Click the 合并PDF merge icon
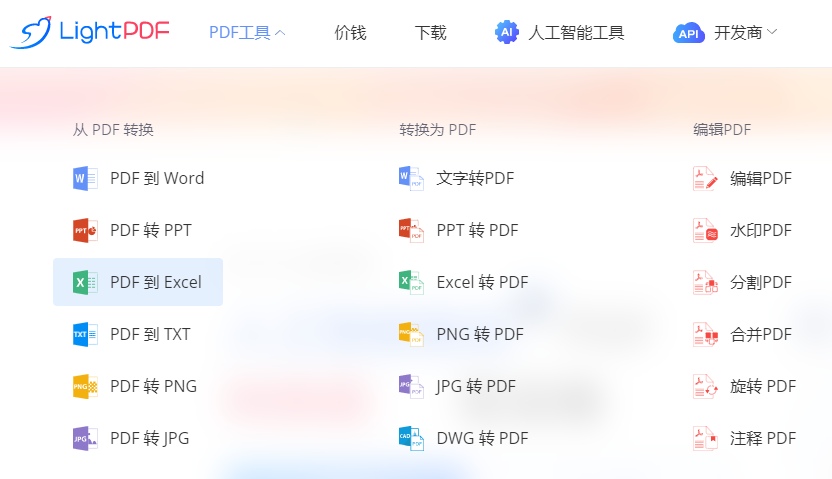This screenshot has height=479, width=832. coord(705,334)
